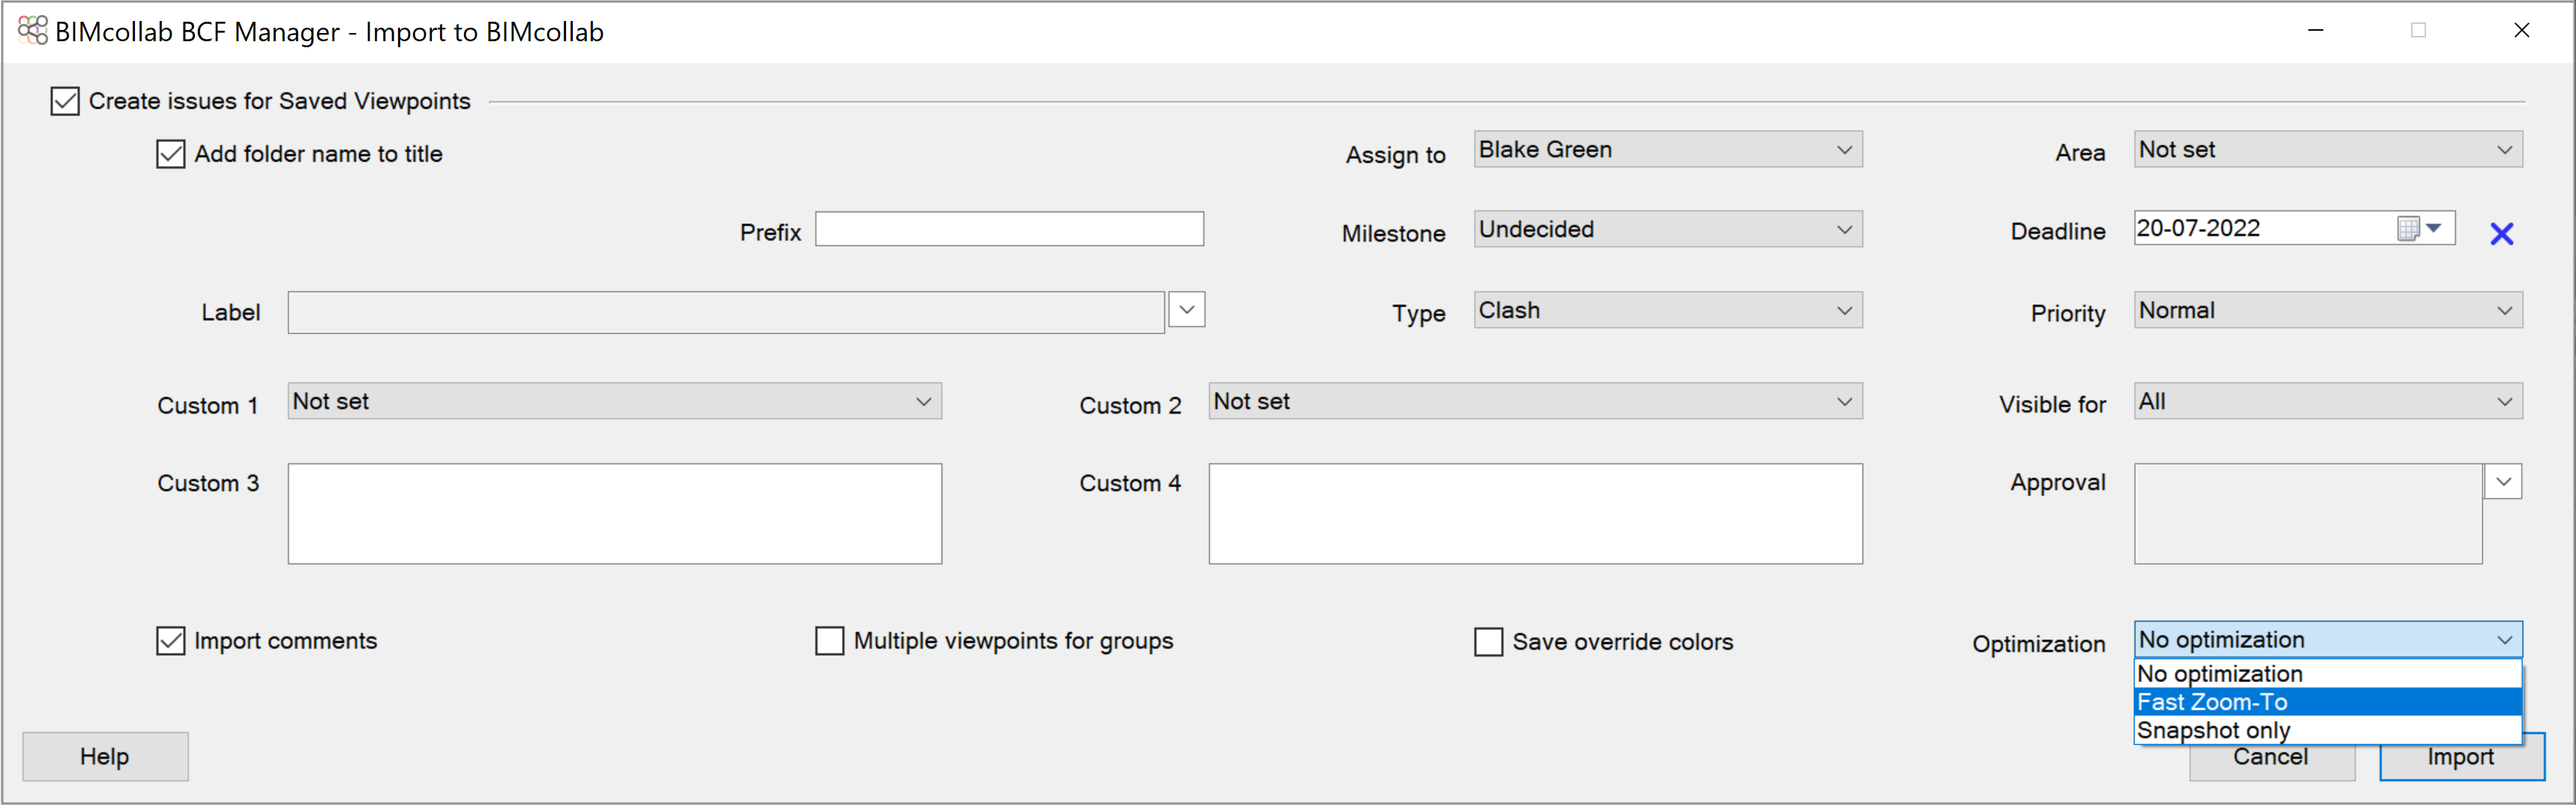Expand the Label dropdown arrow
Image resolution: width=2576 pixels, height=805 pixels.
pyautogui.click(x=1186, y=310)
